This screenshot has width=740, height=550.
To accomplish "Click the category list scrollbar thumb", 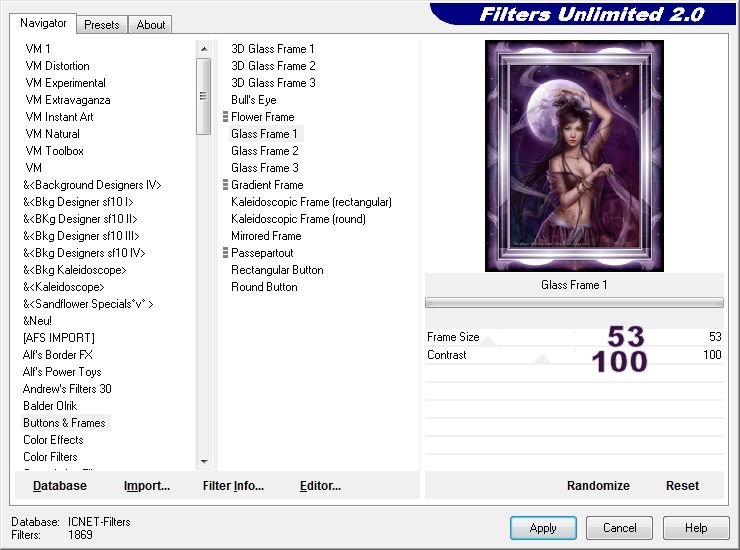I will click(203, 96).
